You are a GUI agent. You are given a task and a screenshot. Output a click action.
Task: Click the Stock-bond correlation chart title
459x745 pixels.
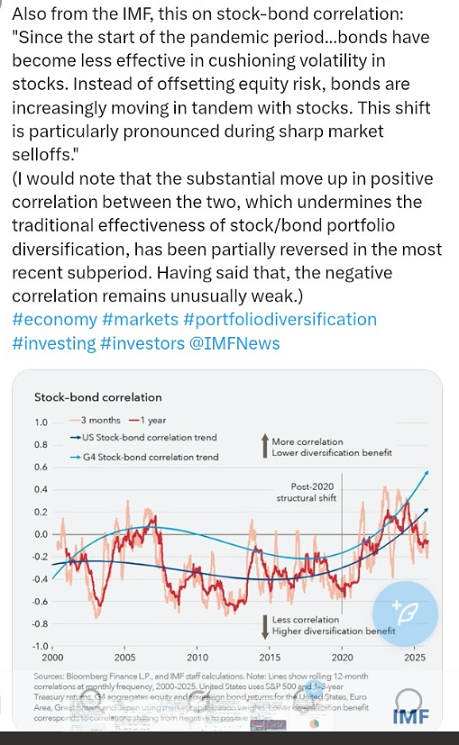click(98, 397)
